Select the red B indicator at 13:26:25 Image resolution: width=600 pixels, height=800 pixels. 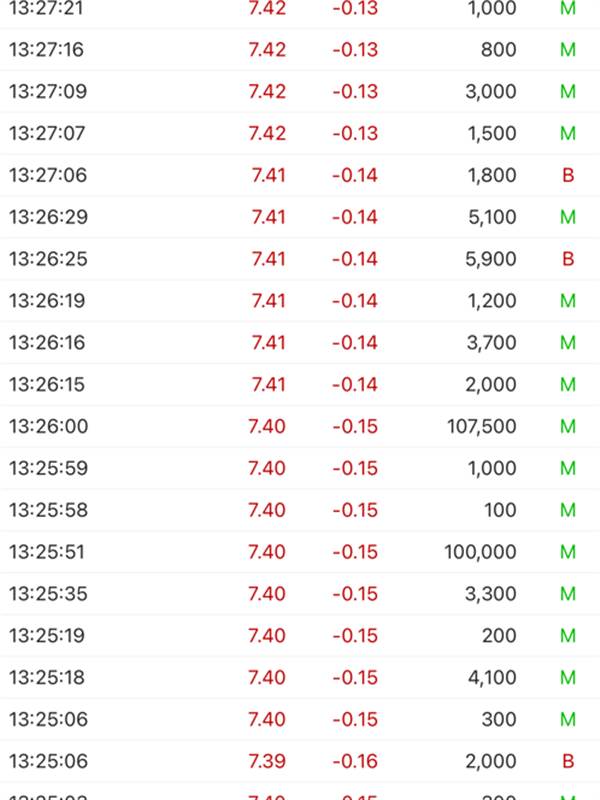[x=568, y=259]
